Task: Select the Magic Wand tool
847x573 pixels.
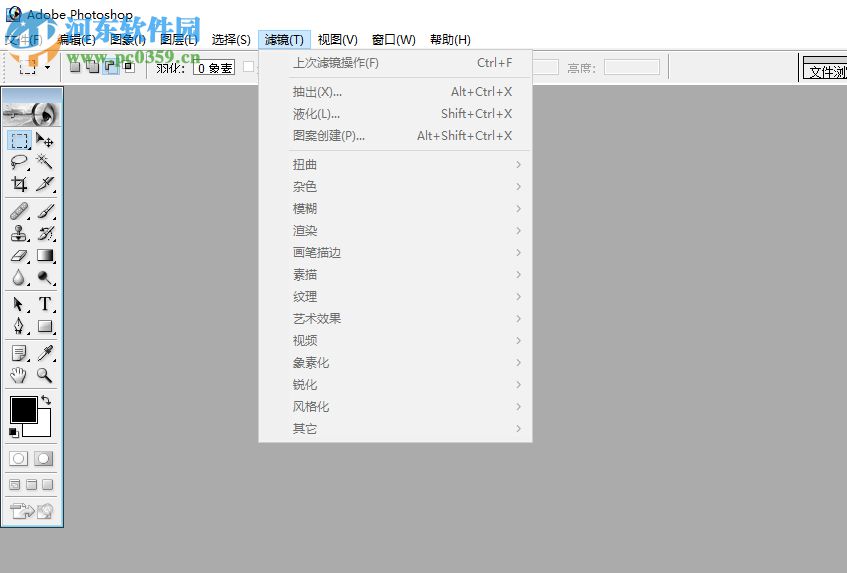Action: [x=45, y=162]
